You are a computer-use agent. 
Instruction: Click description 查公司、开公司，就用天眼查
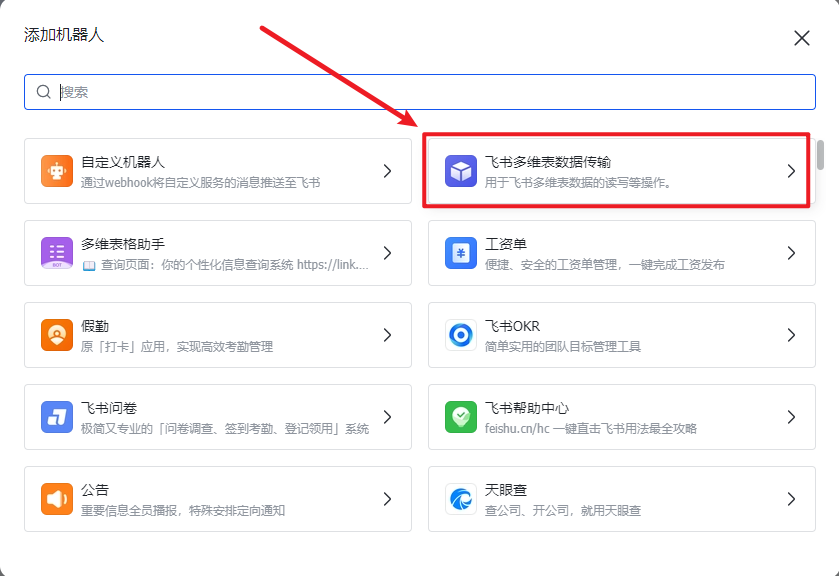(563, 511)
